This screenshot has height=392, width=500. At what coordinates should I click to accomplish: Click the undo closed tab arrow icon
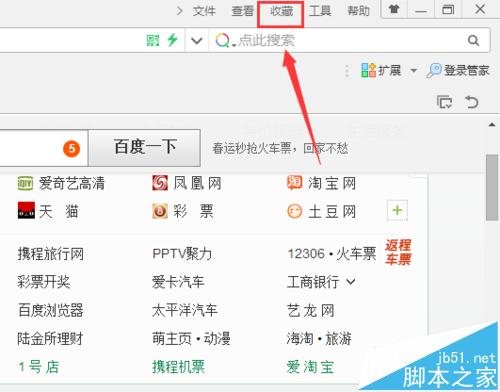471,102
